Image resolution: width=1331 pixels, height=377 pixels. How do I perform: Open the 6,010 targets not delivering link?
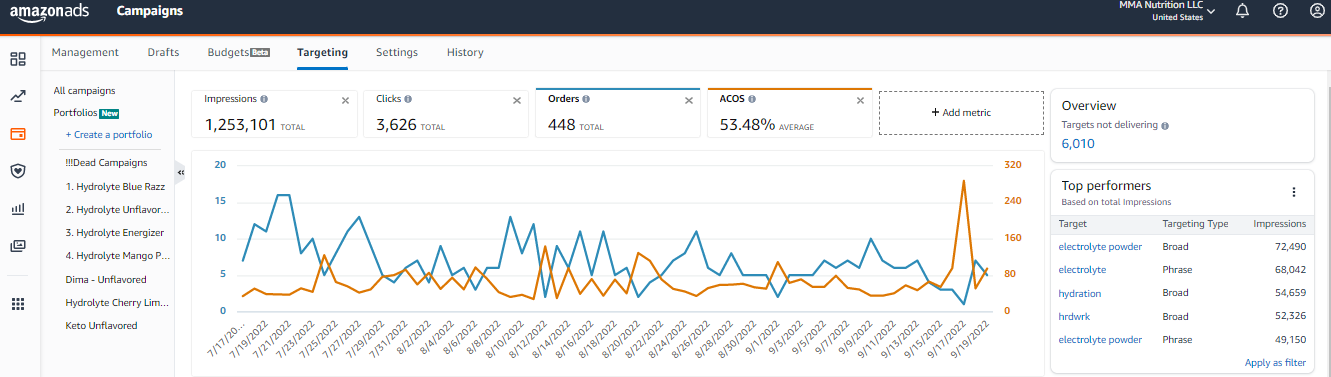[x=1078, y=144]
